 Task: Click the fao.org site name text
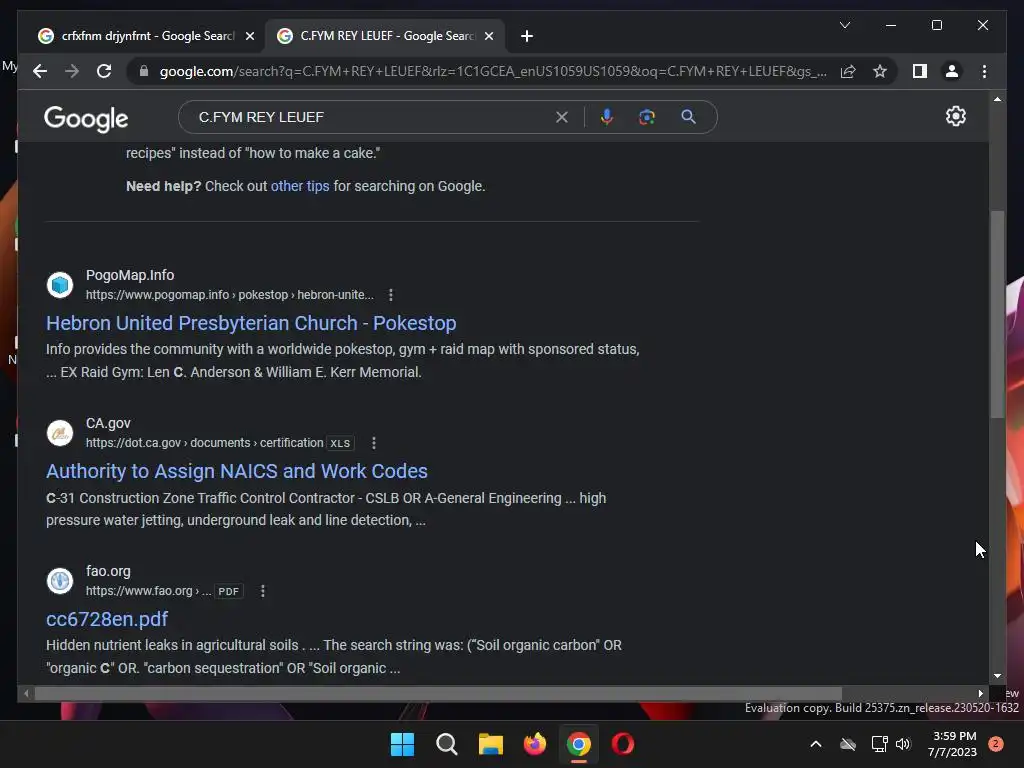coord(108,571)
